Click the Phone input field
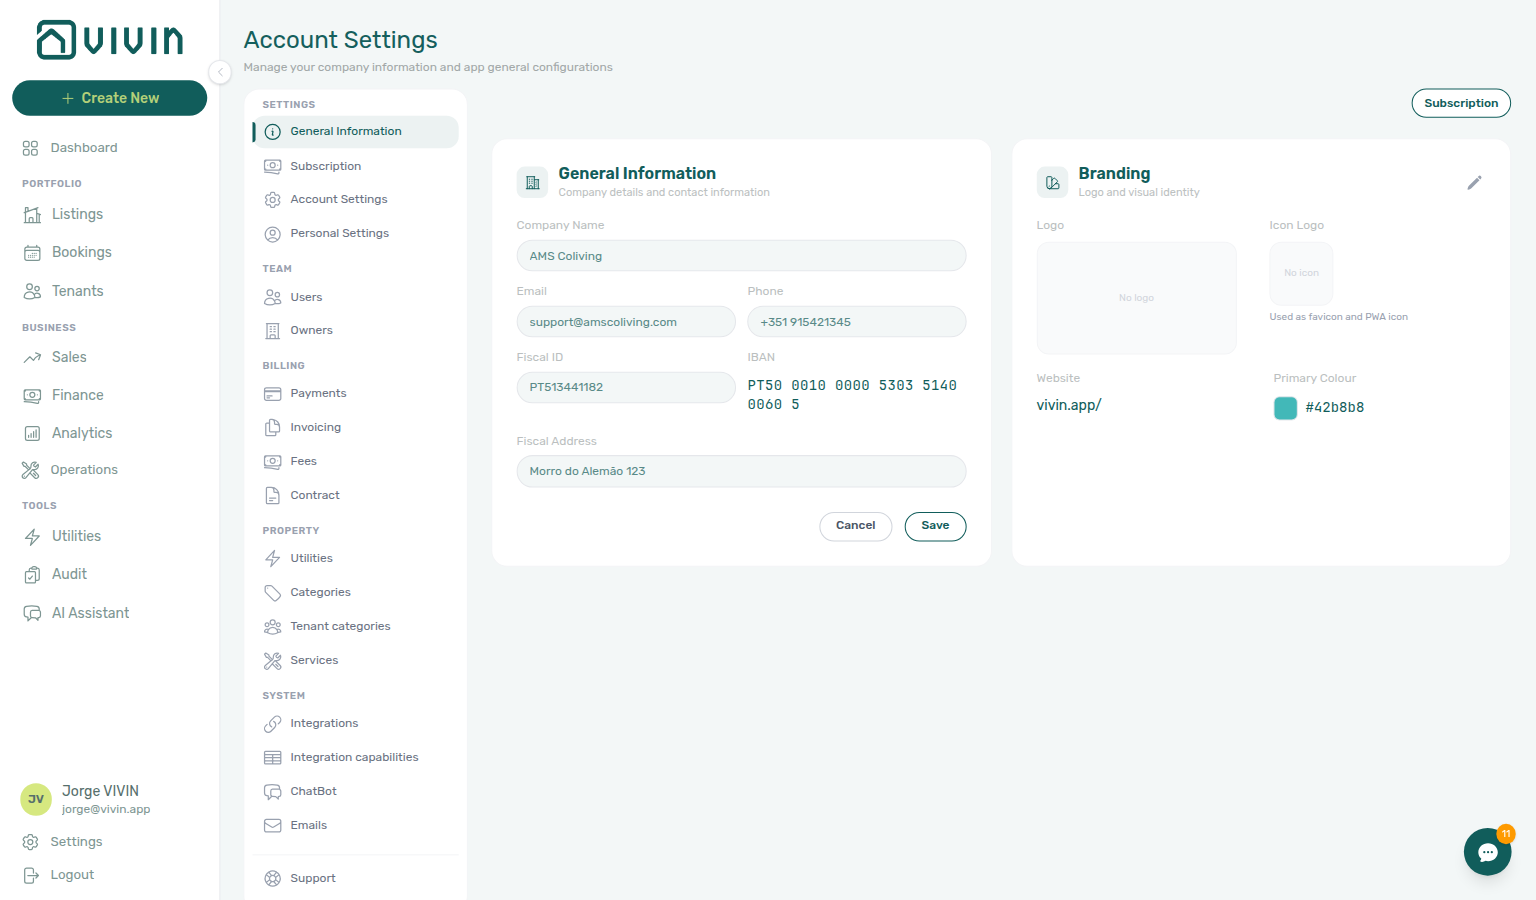Viewport: 1536px width, 900px height. pyautogui.click(x=856, y=322)
